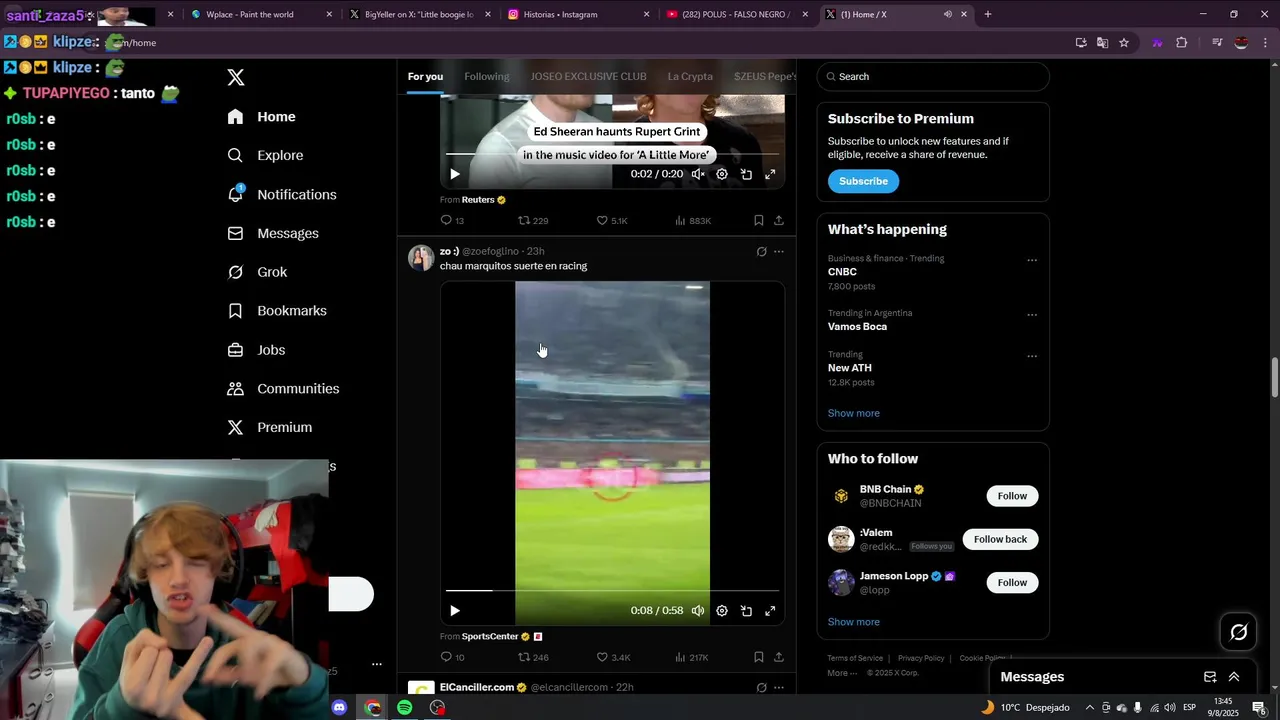Bookmark this page with star icon
This screenshot has height=720, width=1280.
click(1124, 43)
